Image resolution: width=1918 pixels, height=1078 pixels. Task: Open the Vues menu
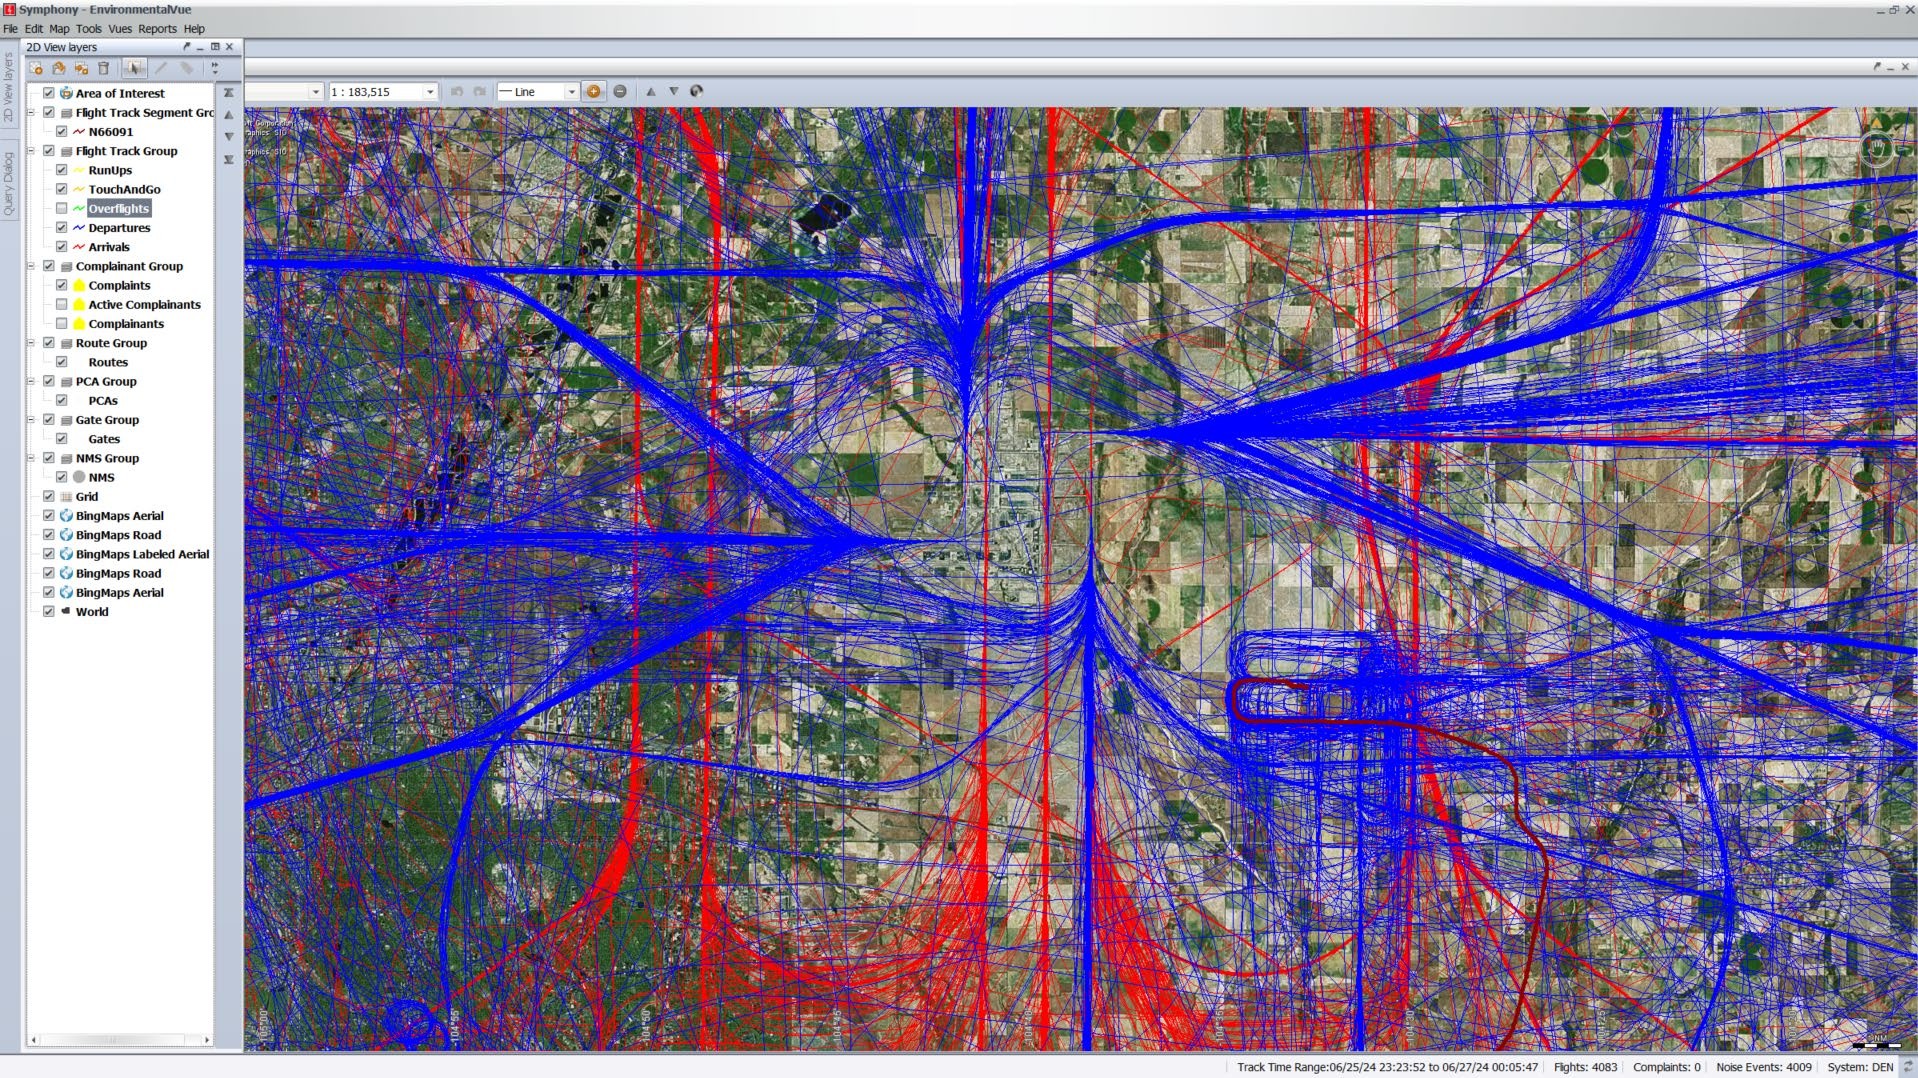120,29
